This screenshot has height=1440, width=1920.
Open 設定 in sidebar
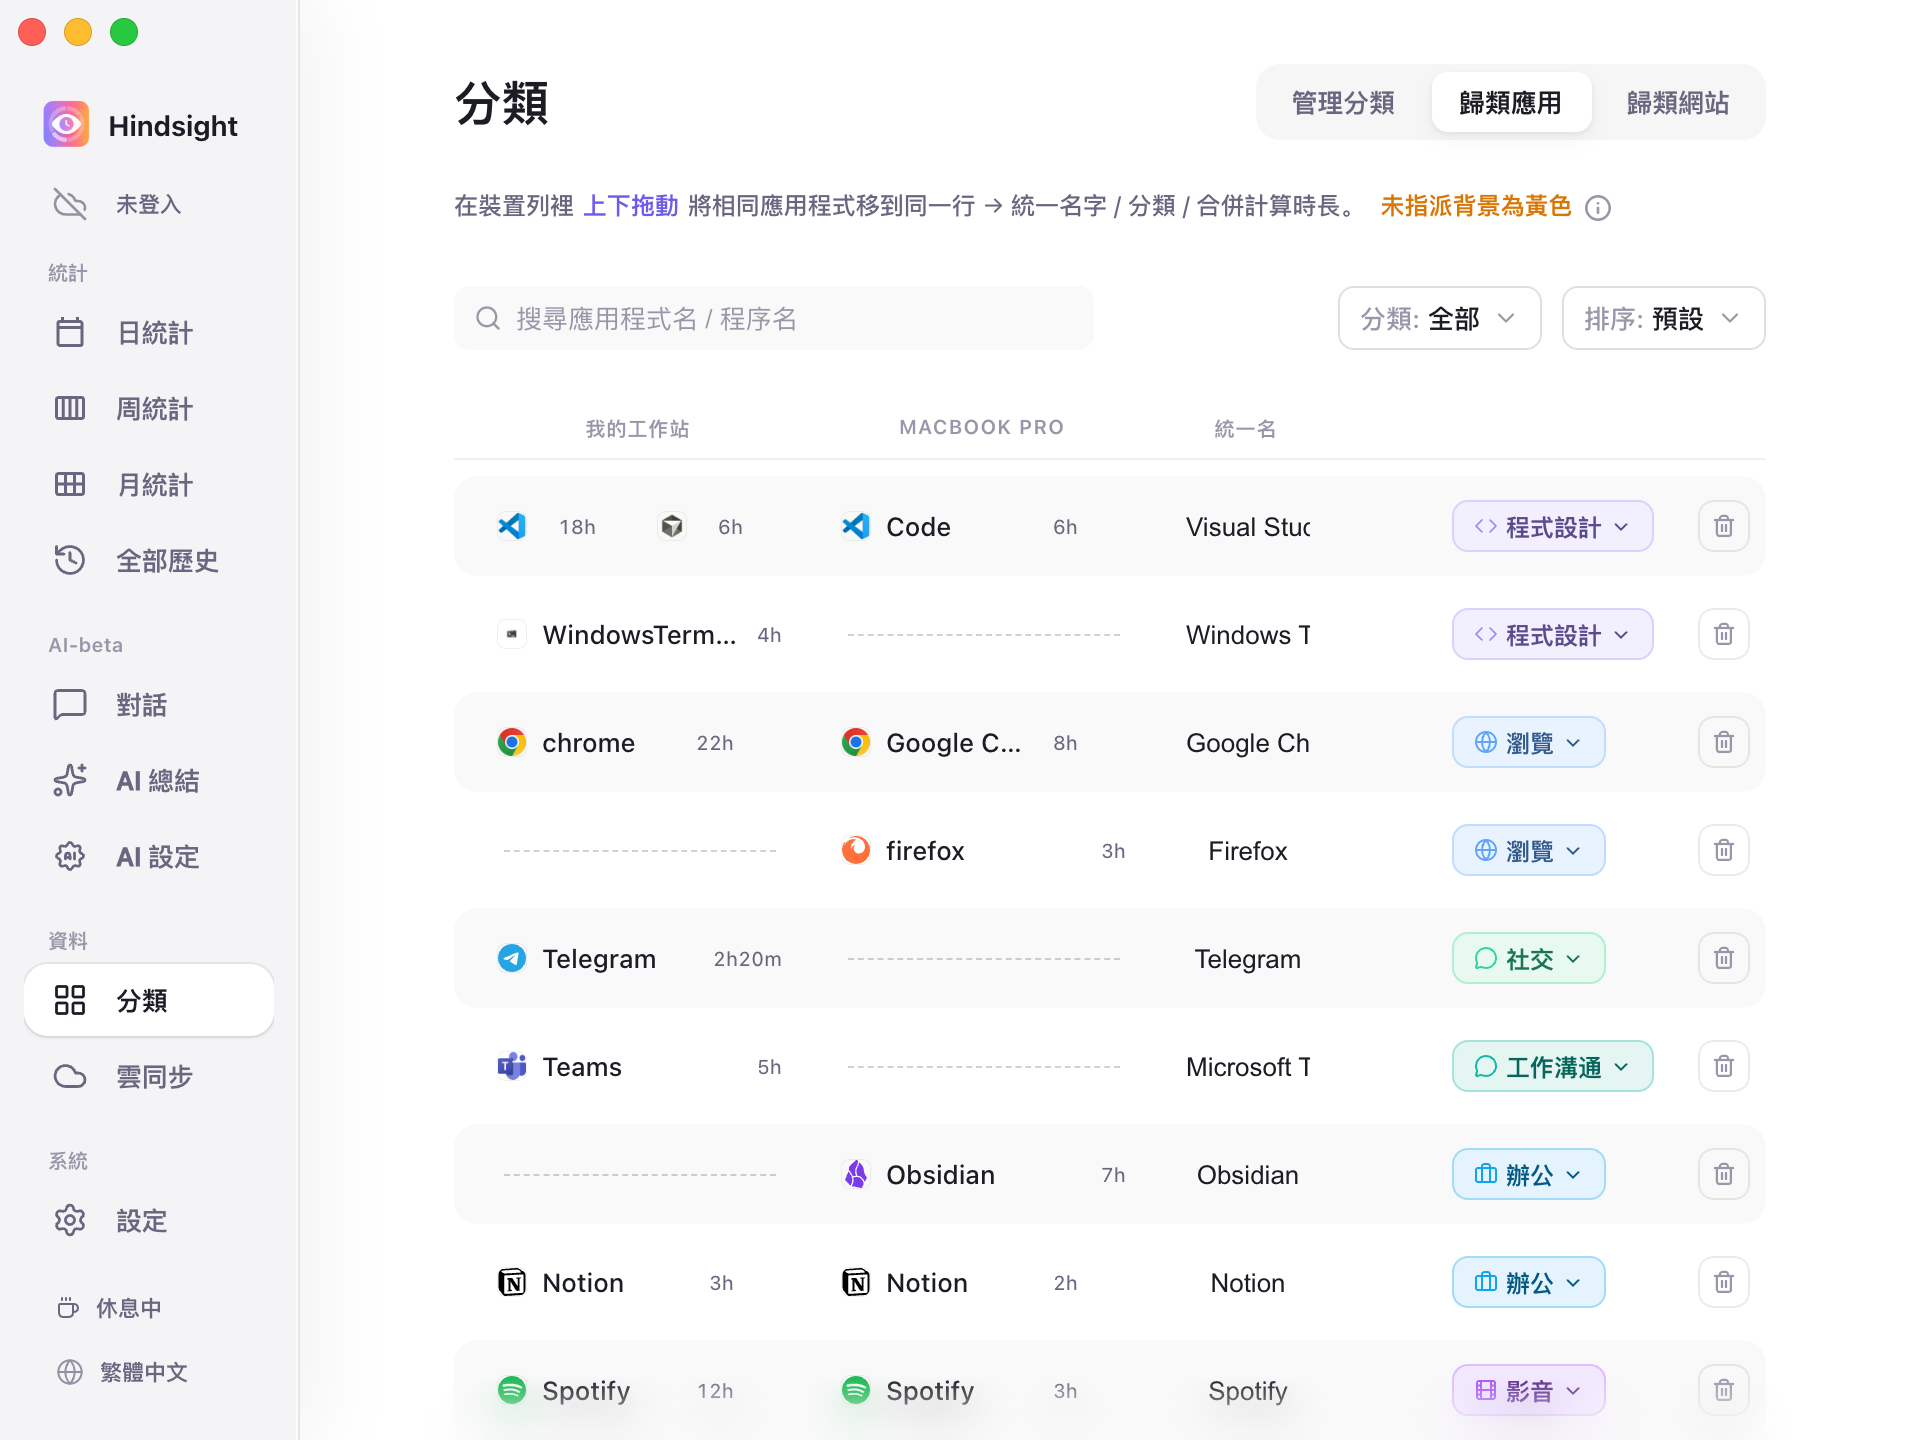click(x=149, y=1220)
